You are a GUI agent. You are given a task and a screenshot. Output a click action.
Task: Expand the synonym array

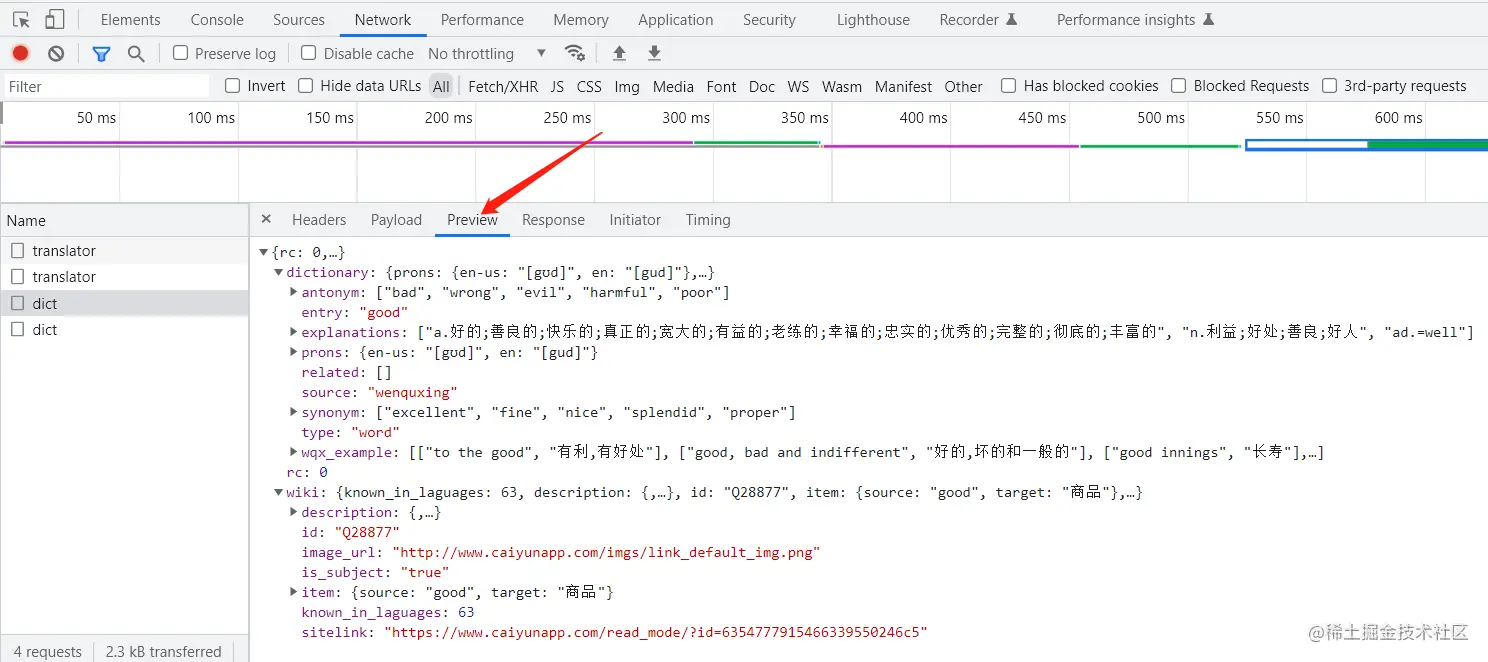pyautogui.click(x=293, y=412)
